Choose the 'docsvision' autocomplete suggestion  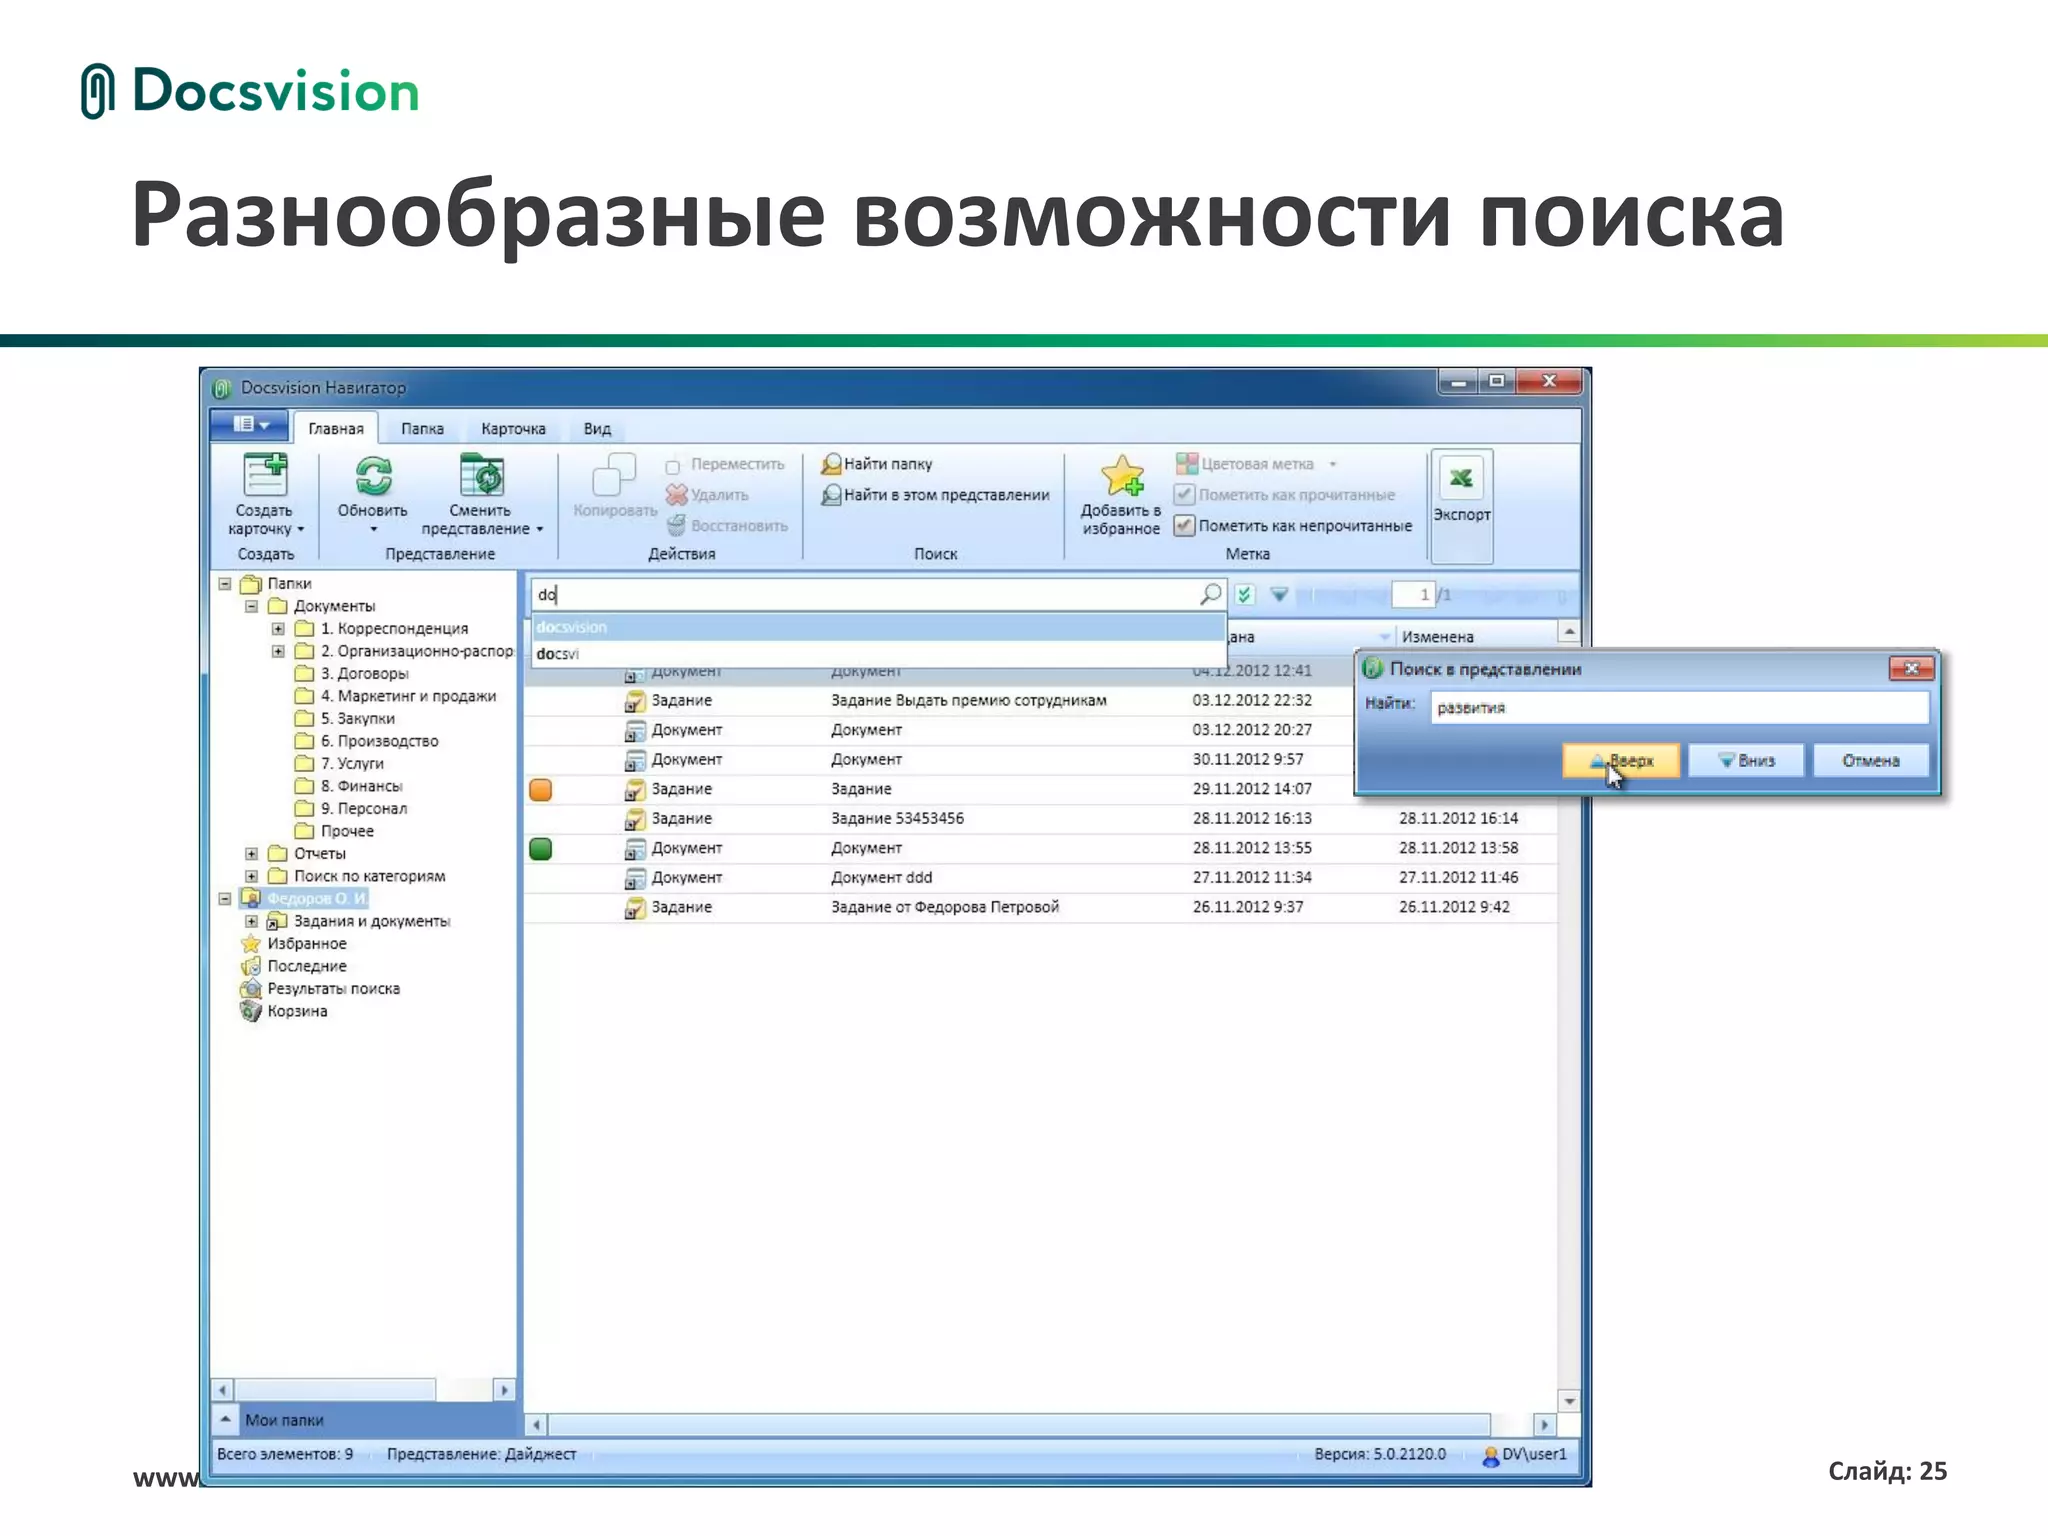(x=878, y=627)
